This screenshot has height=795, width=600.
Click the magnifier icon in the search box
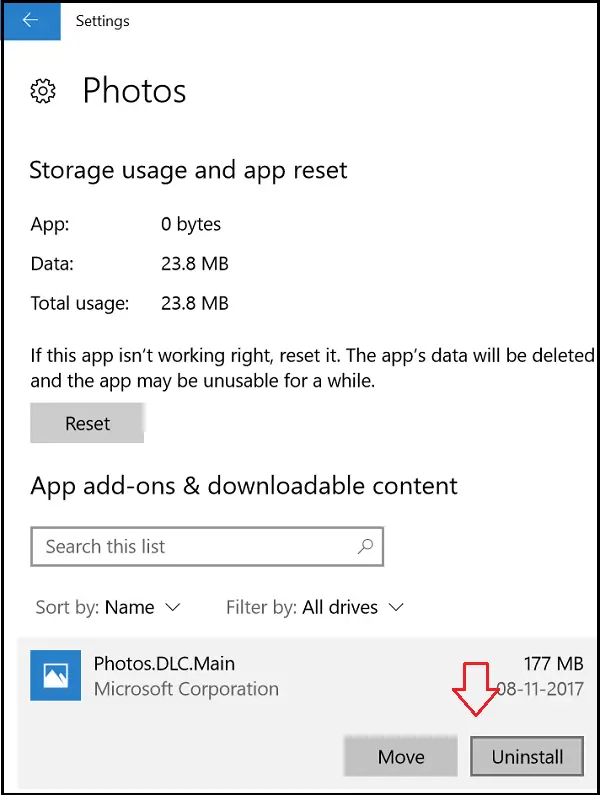[x=365, y=546]
